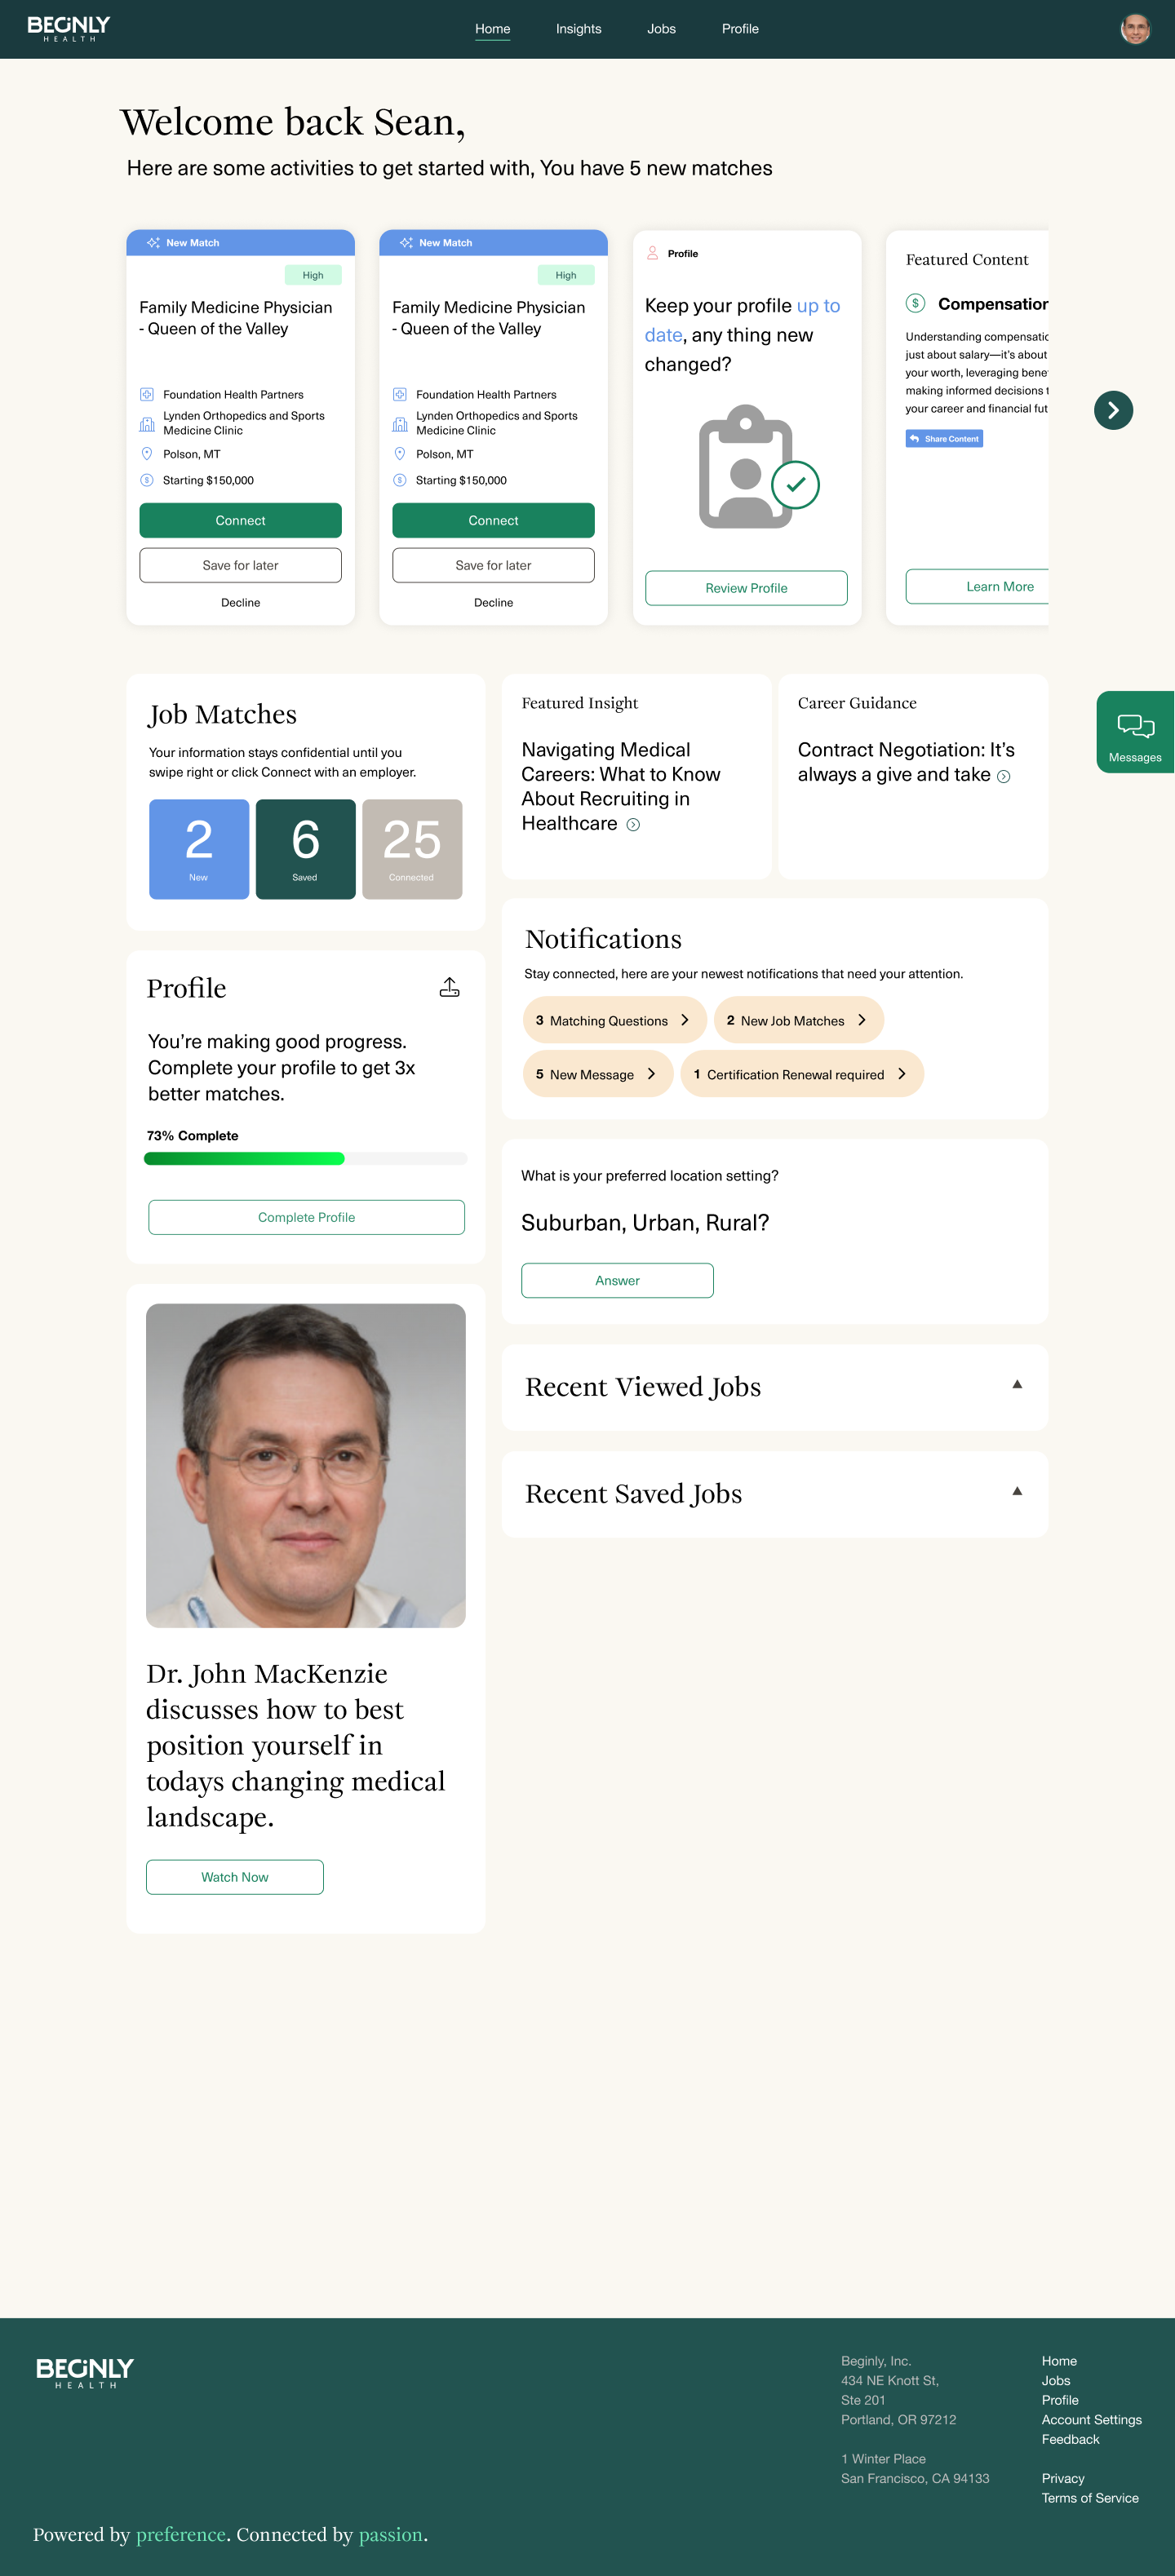1175x2576 pixels.
Task: Click the Share Content icon button
Action: pos(943,438)
